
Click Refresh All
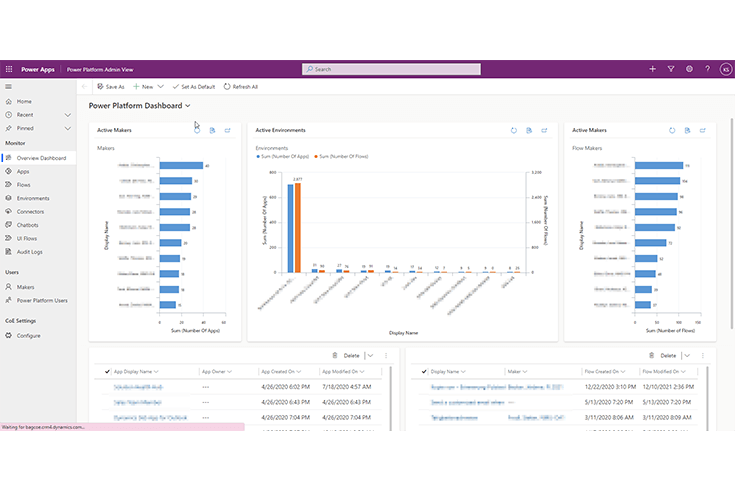241,87
